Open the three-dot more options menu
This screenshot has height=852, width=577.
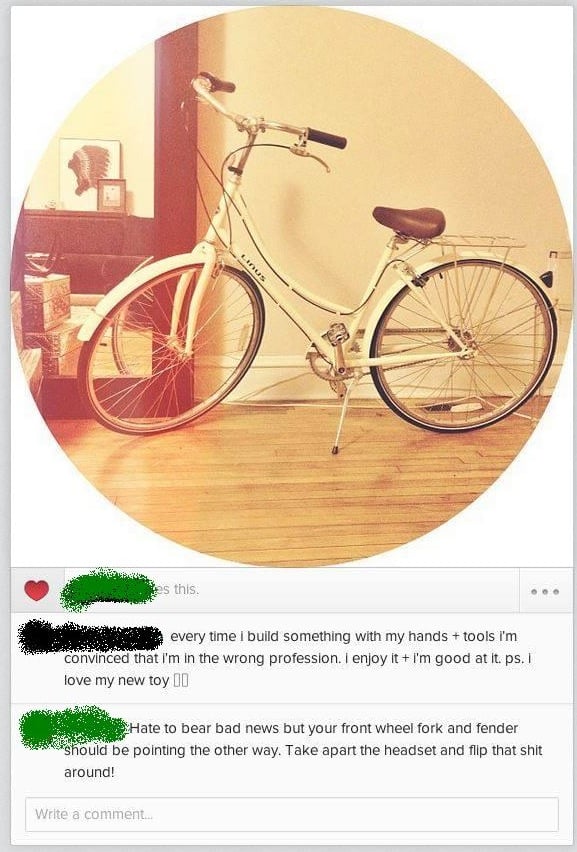pos(545,591)
